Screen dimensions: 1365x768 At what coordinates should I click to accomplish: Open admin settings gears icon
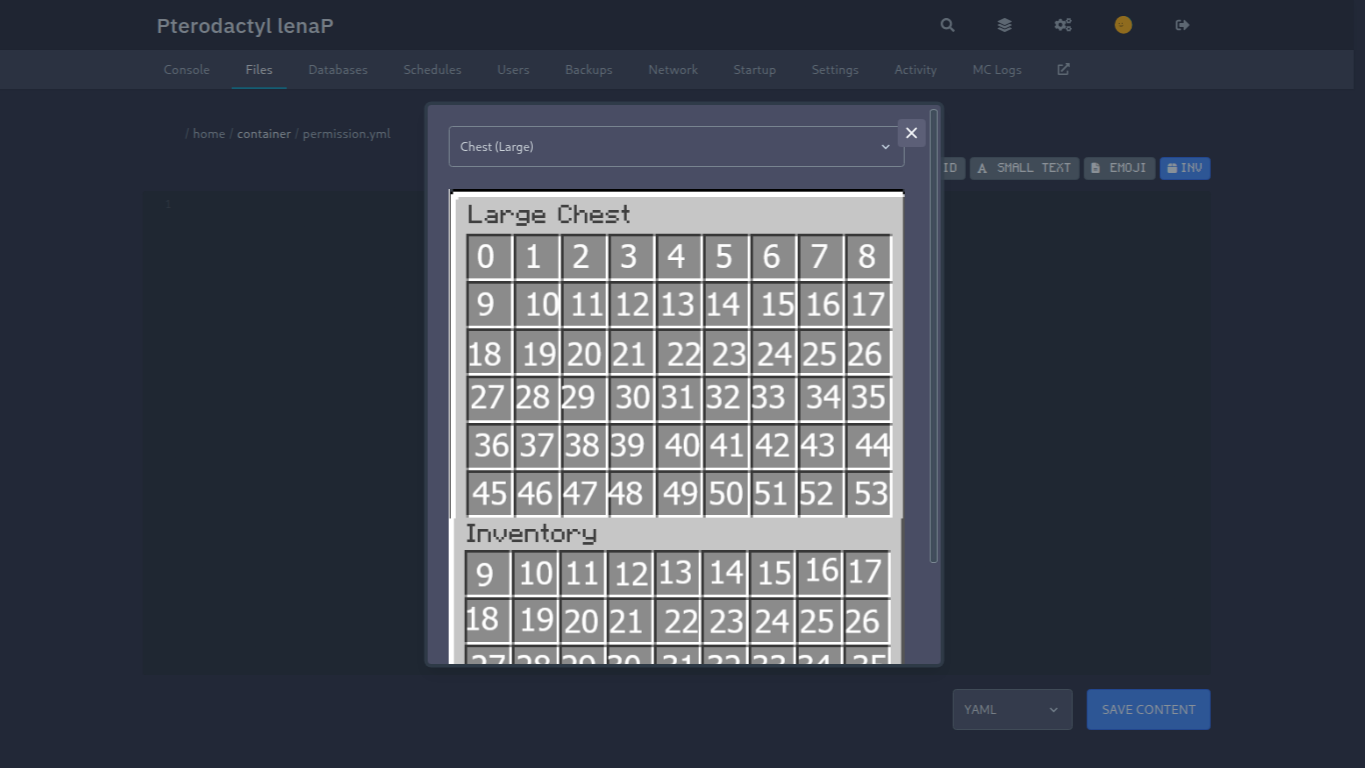point(1063,25)
